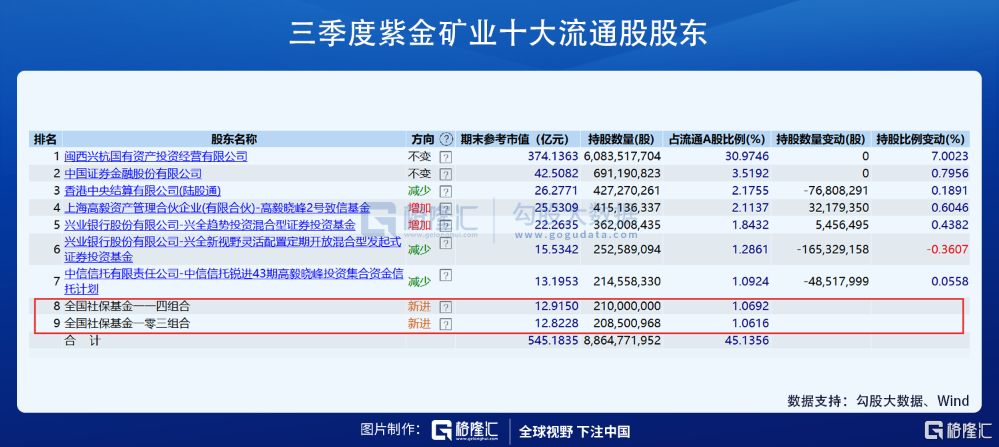Image resolution: width=999 pixels, height=447 pixels.
Task: Click the 三季度紫金矿业十大流通股股东 title
Action: [x=498, y=34]
